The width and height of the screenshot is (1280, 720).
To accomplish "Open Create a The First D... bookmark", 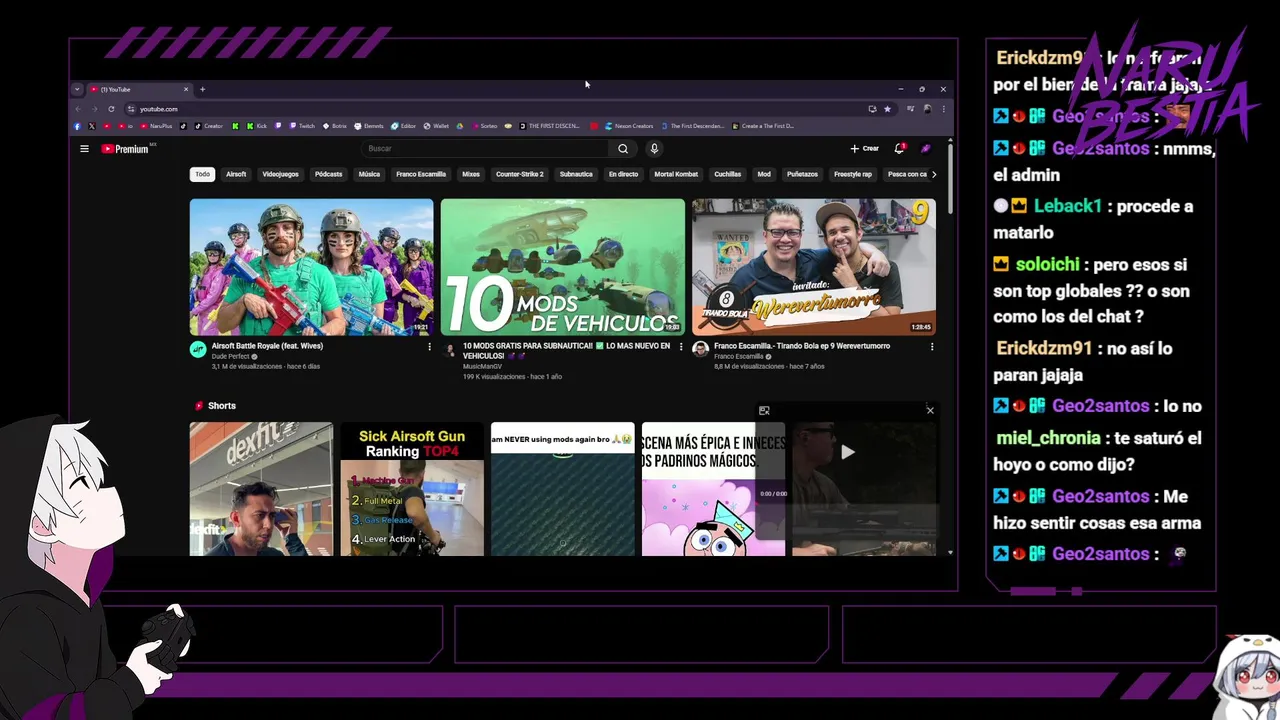I will [x=763, y=126].
